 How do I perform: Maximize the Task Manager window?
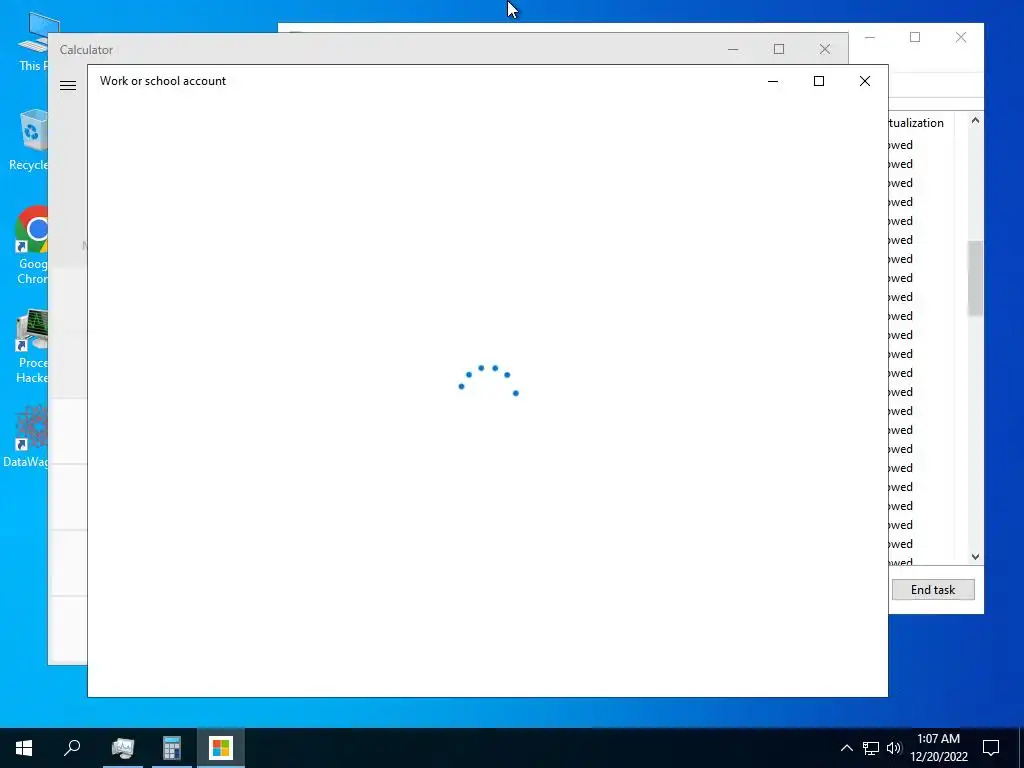(915, 37)
